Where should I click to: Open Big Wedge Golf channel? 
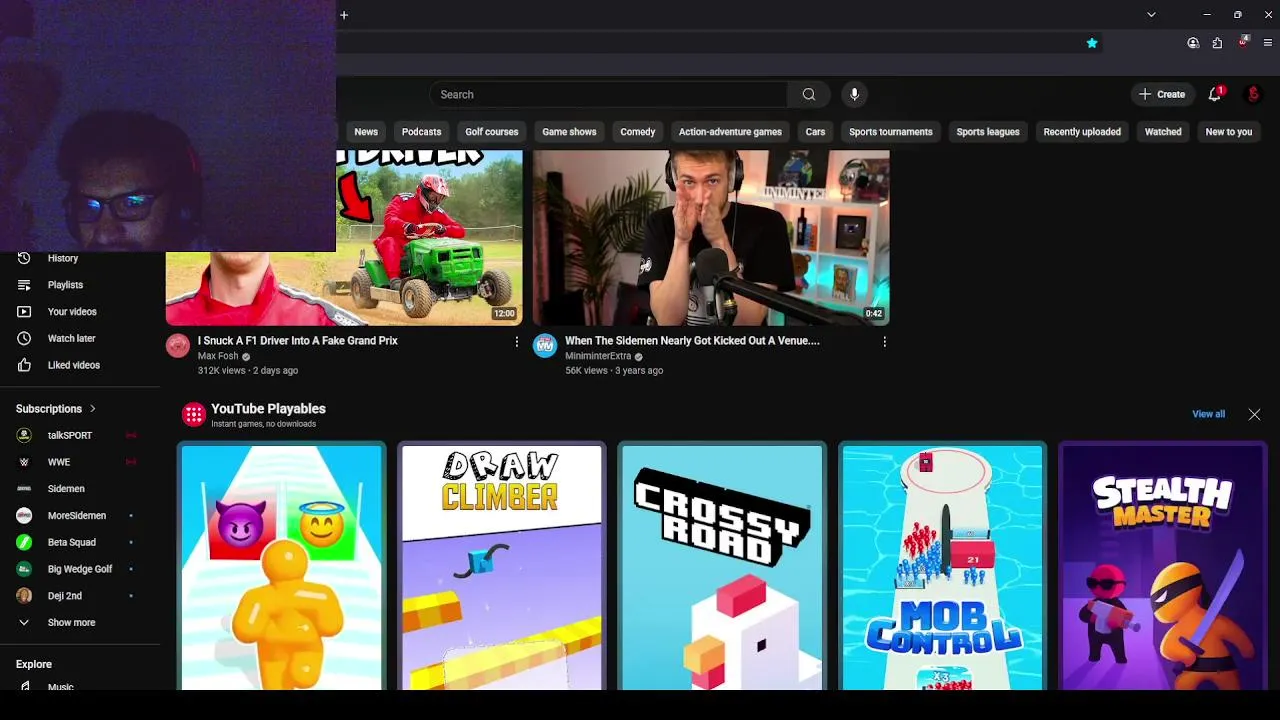[80, 569]
